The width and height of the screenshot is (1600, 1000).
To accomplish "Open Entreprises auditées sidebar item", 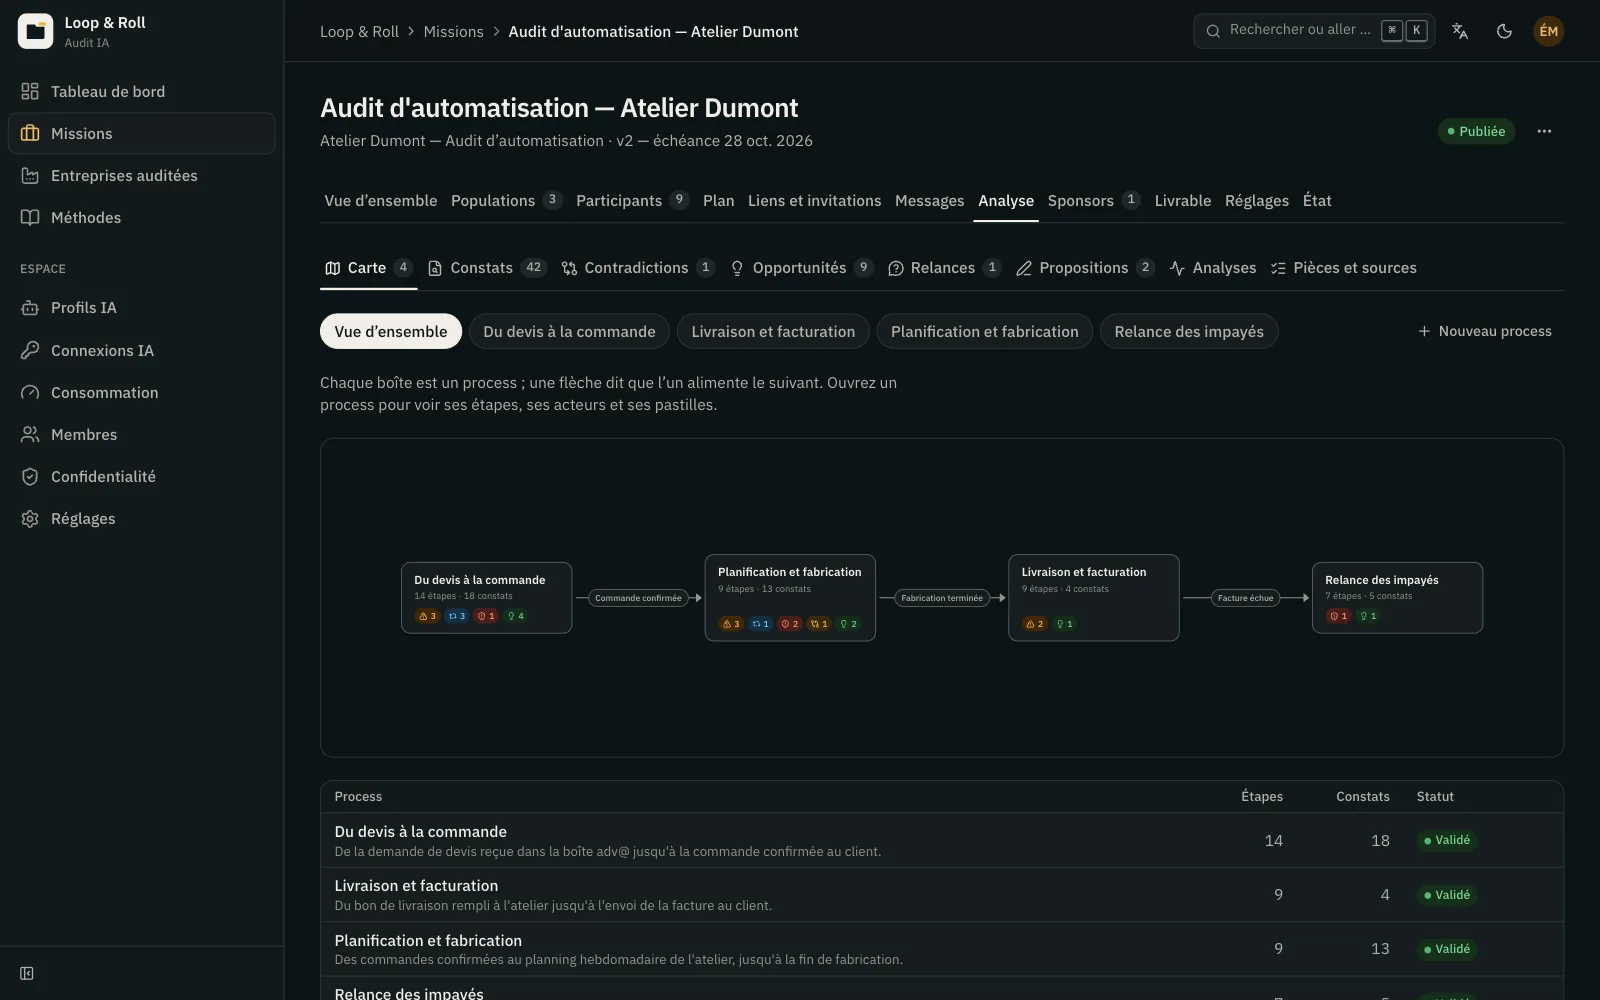I will [141, 175].
